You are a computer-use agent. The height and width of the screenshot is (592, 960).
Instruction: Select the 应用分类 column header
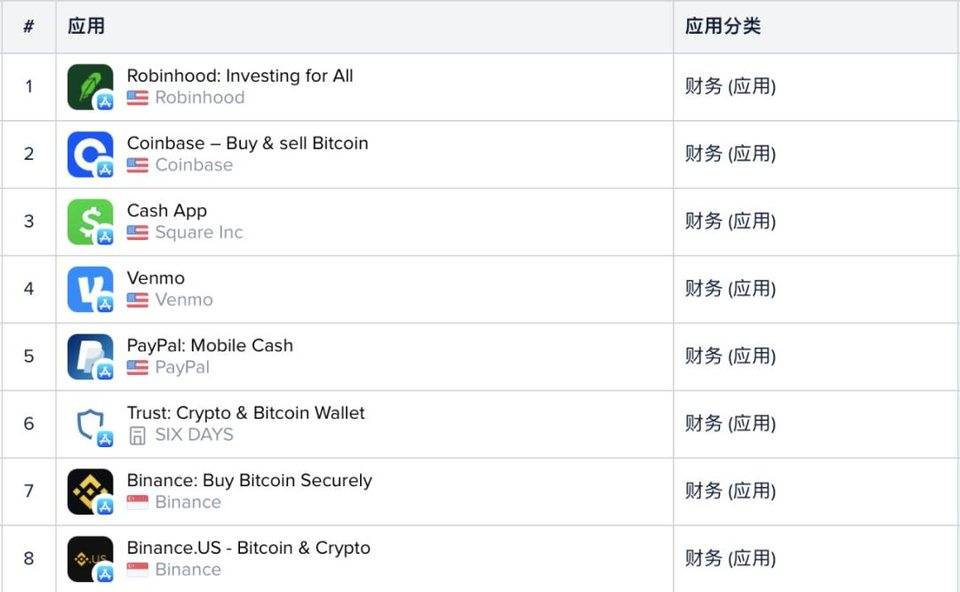click(x=723, y=26)
